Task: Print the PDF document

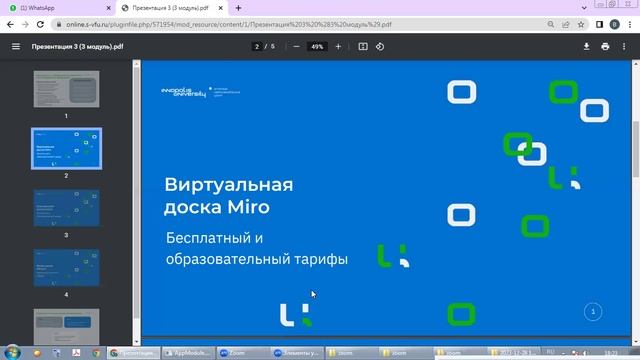Action: (605, 47)
